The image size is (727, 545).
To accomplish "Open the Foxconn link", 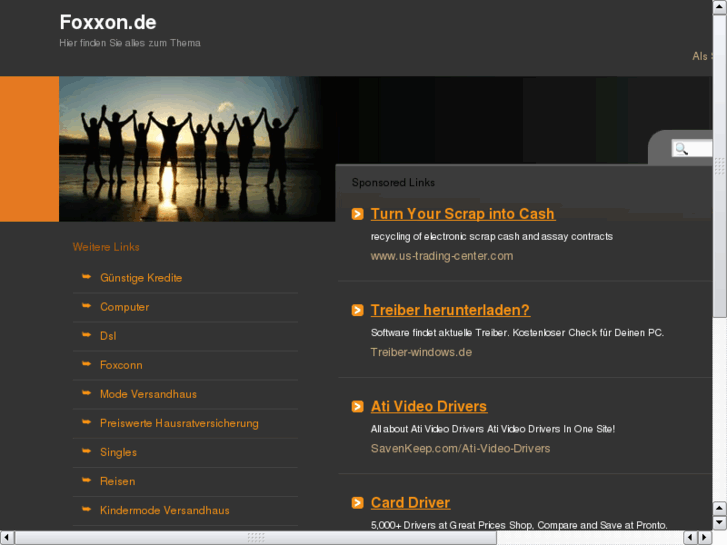I will click(121, 365).
